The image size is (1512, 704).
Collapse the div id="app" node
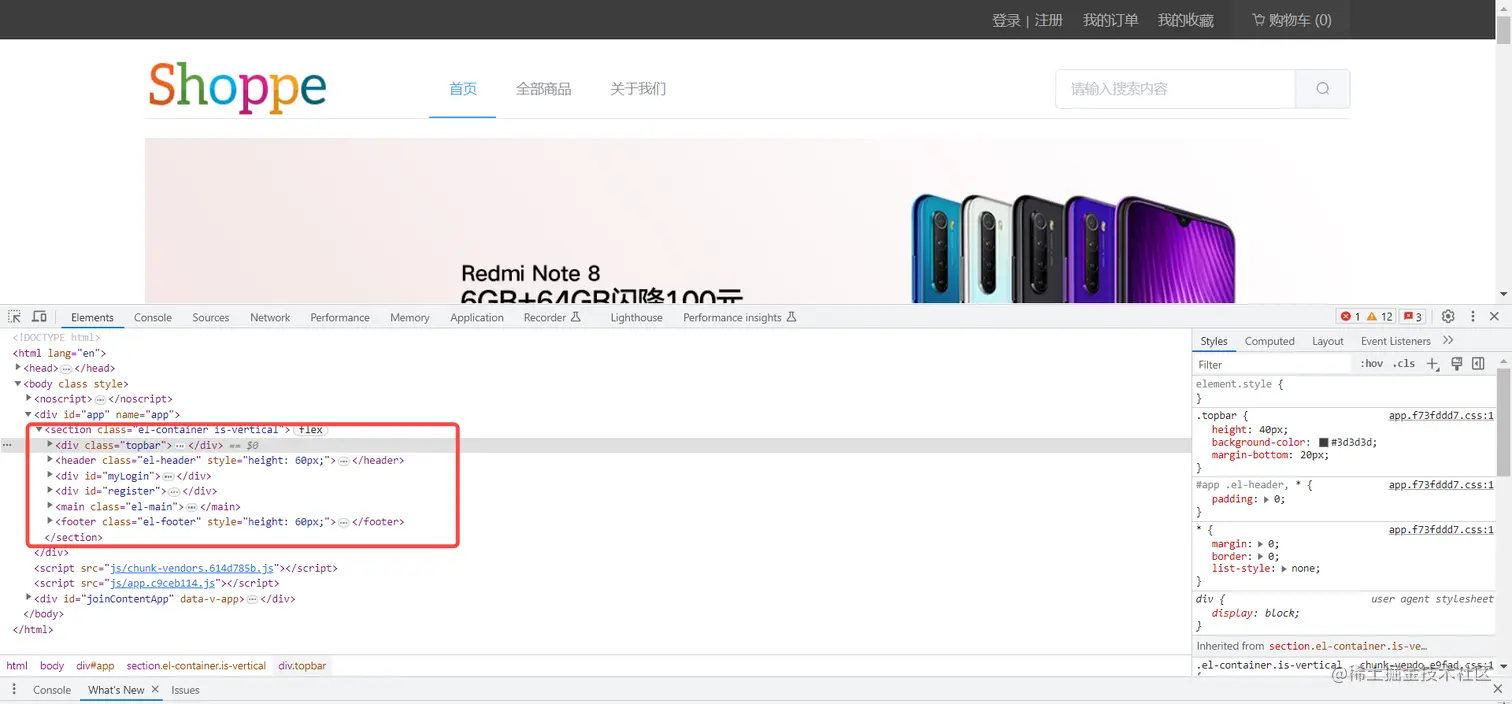29,414
